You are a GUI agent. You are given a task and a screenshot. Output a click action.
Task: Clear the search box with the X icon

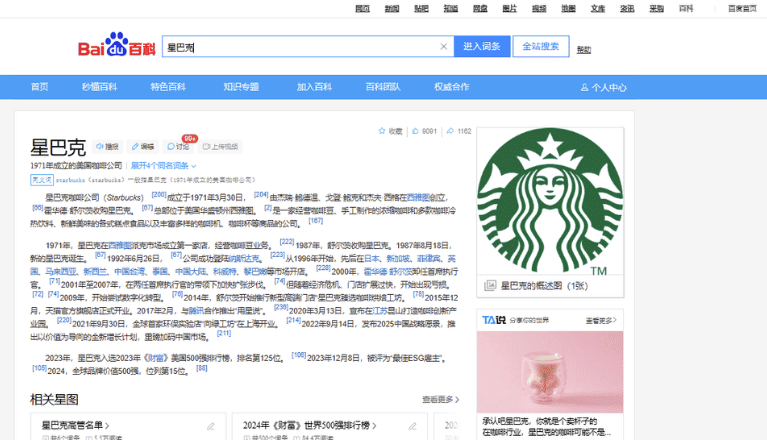point(444,46)
